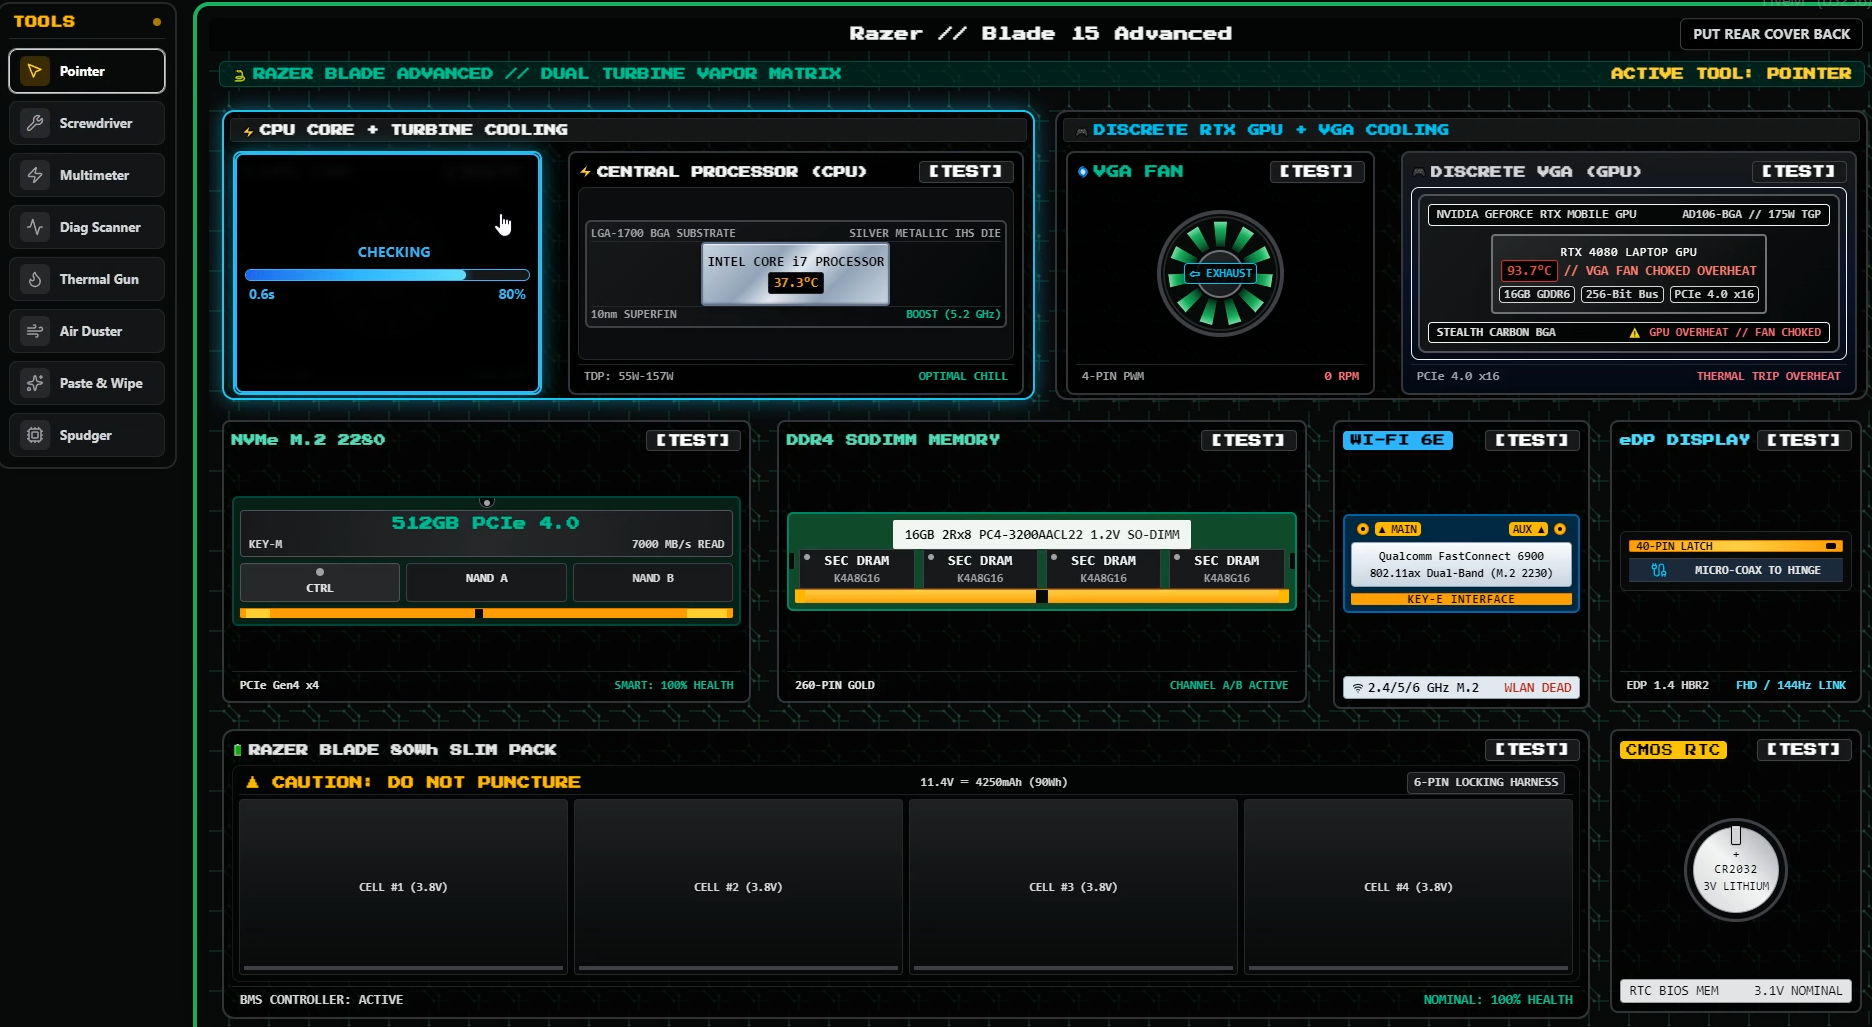Click the CHECKING progress bar
Screen dimensions: 1872x1027
click(387, 275)
